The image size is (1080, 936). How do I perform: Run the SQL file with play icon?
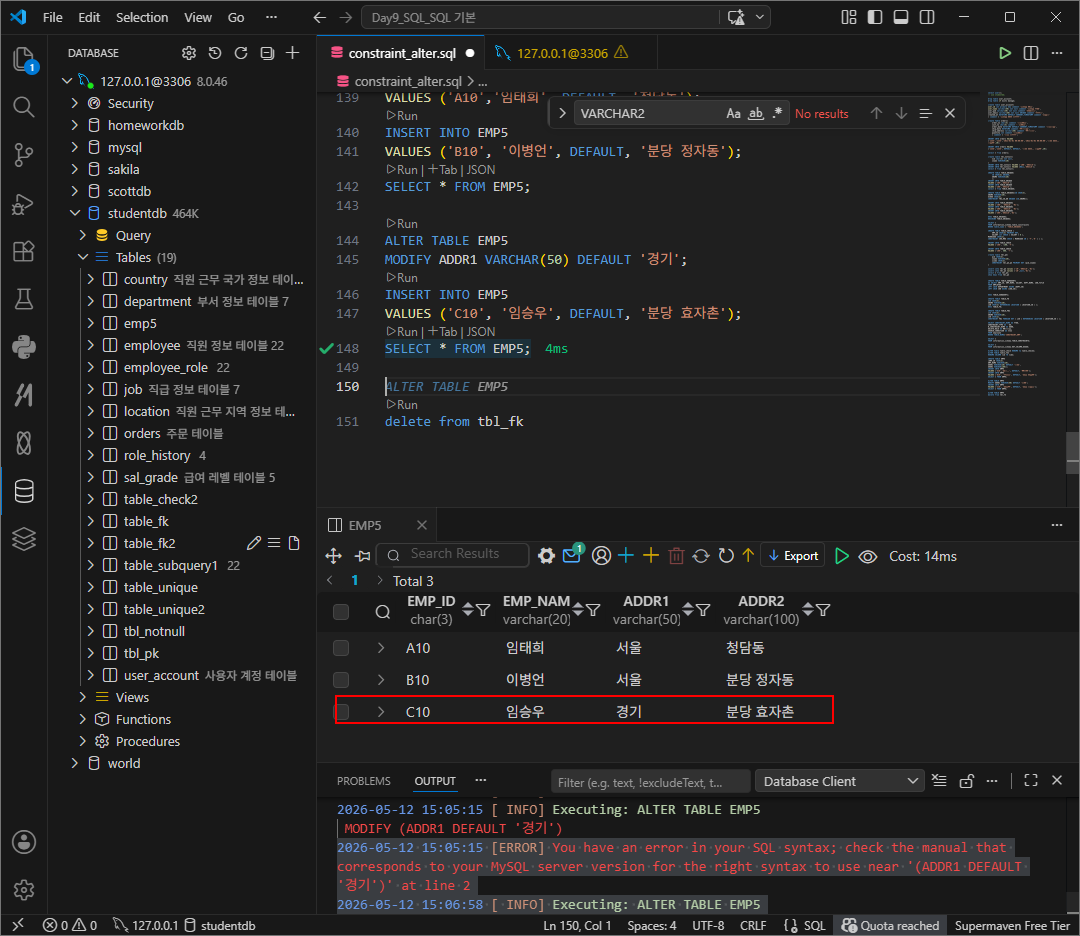pos(1005,53)
